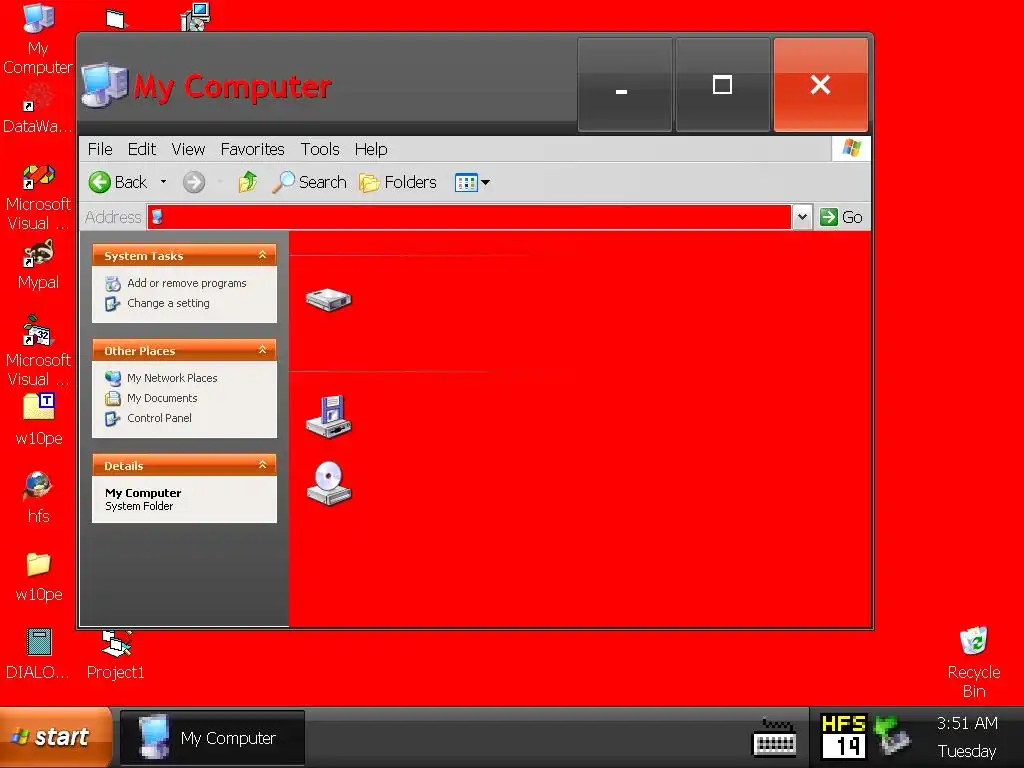The width and height of the screenshot is (1024, 768).
Task: Click Add or remove programs link
Action: 187,283
